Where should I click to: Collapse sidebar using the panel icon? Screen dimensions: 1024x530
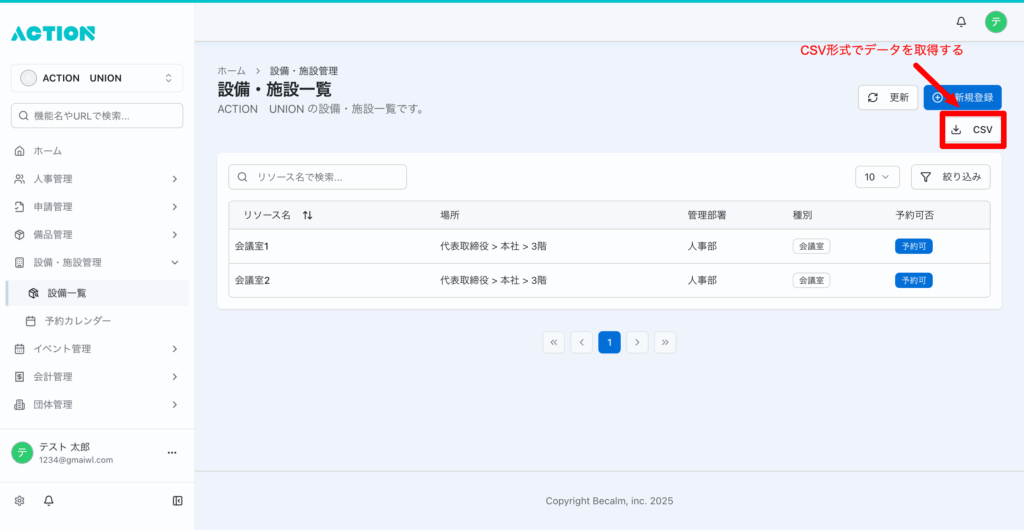(x=177, y=500)
